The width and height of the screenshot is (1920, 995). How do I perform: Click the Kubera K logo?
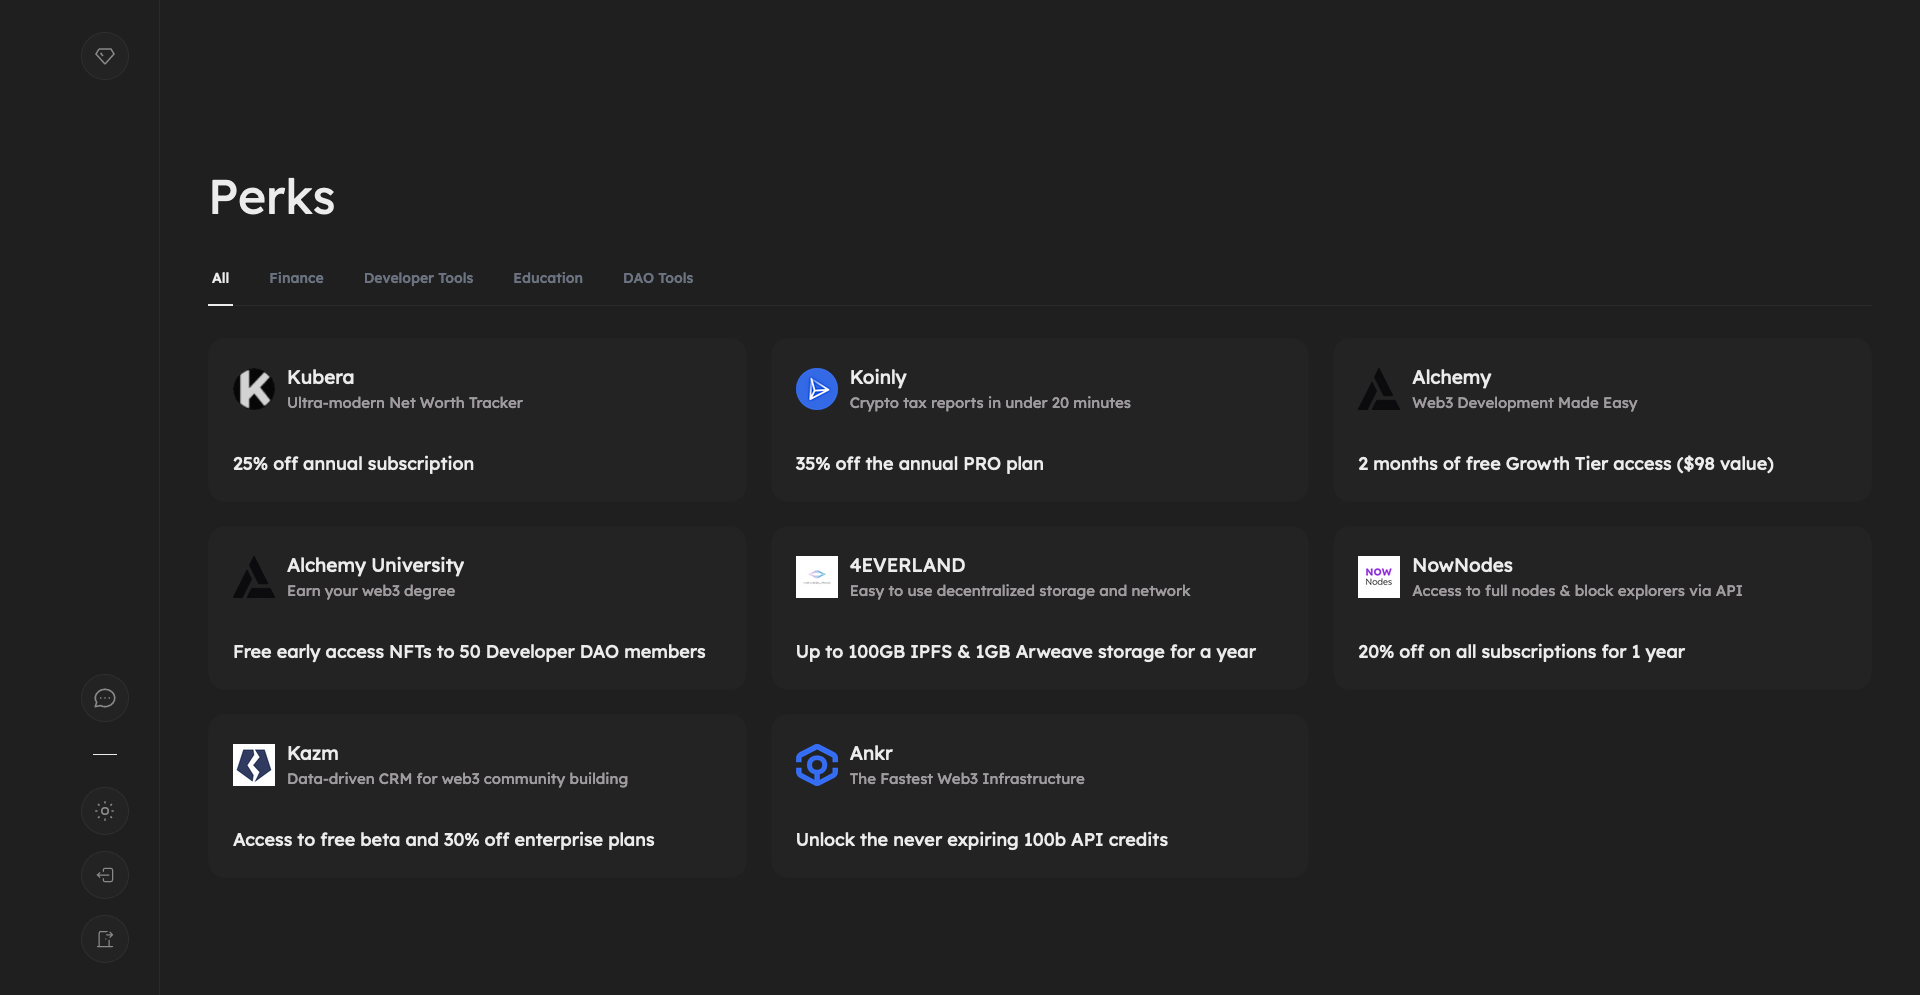[x=254, y=389]
